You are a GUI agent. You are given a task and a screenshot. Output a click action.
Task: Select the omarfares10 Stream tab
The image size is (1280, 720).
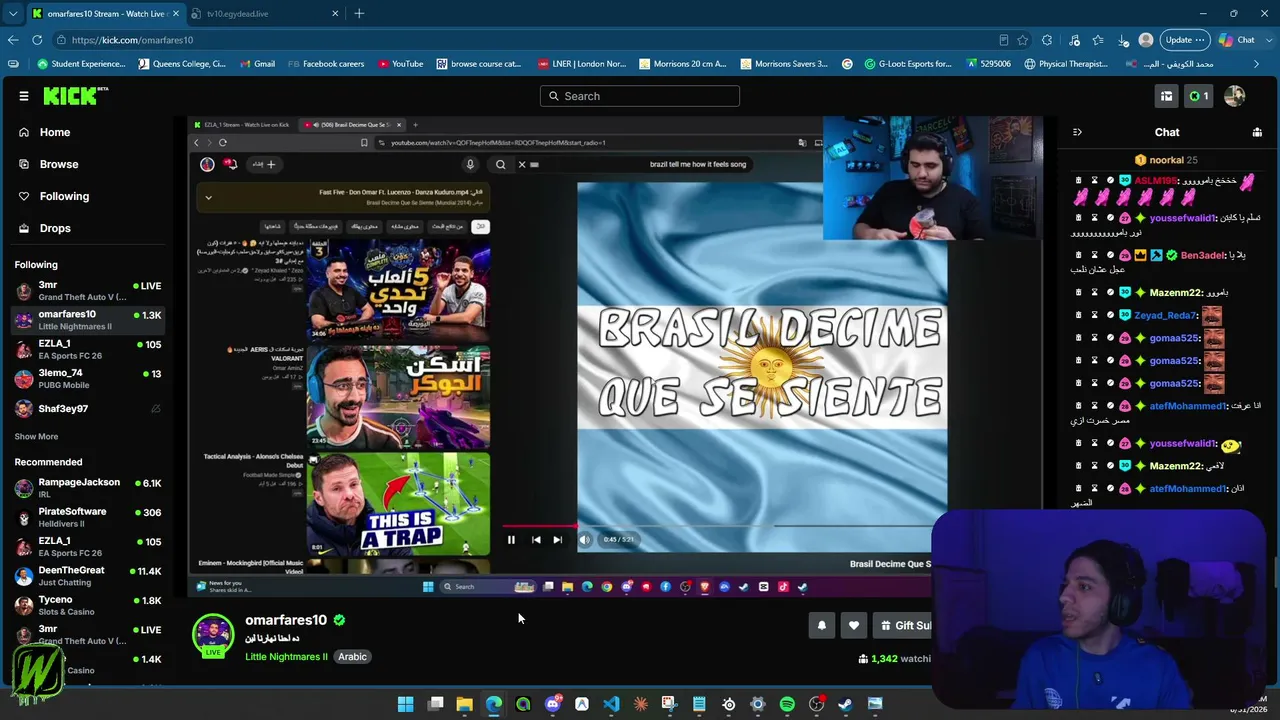(x=104, y=13)
